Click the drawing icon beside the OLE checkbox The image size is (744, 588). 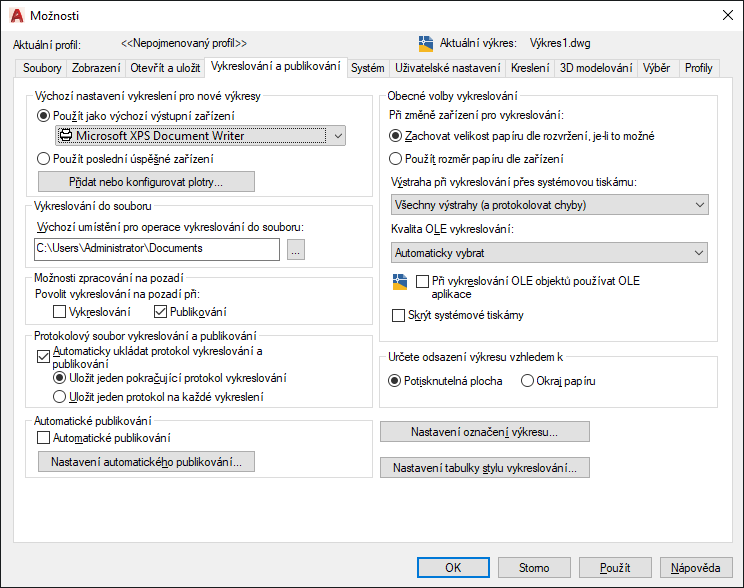coord(401,282)
